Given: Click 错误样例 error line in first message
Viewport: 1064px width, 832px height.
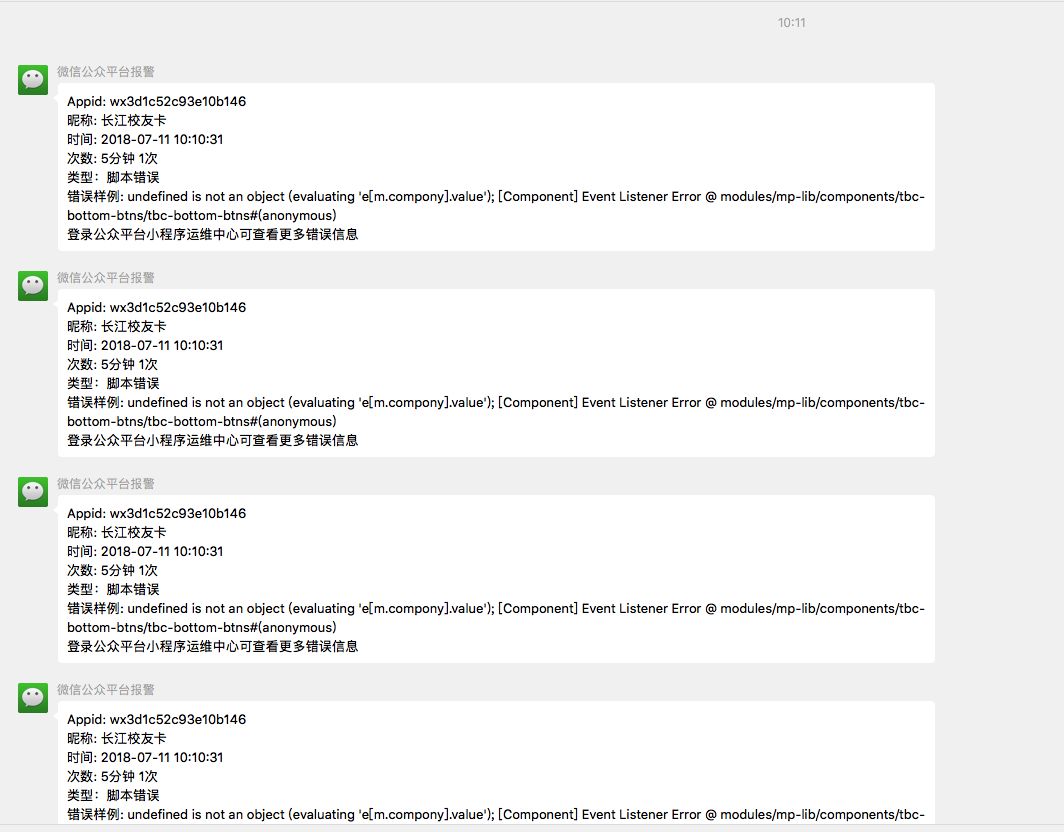Looking at the screenshot, I should click(496, 196).
